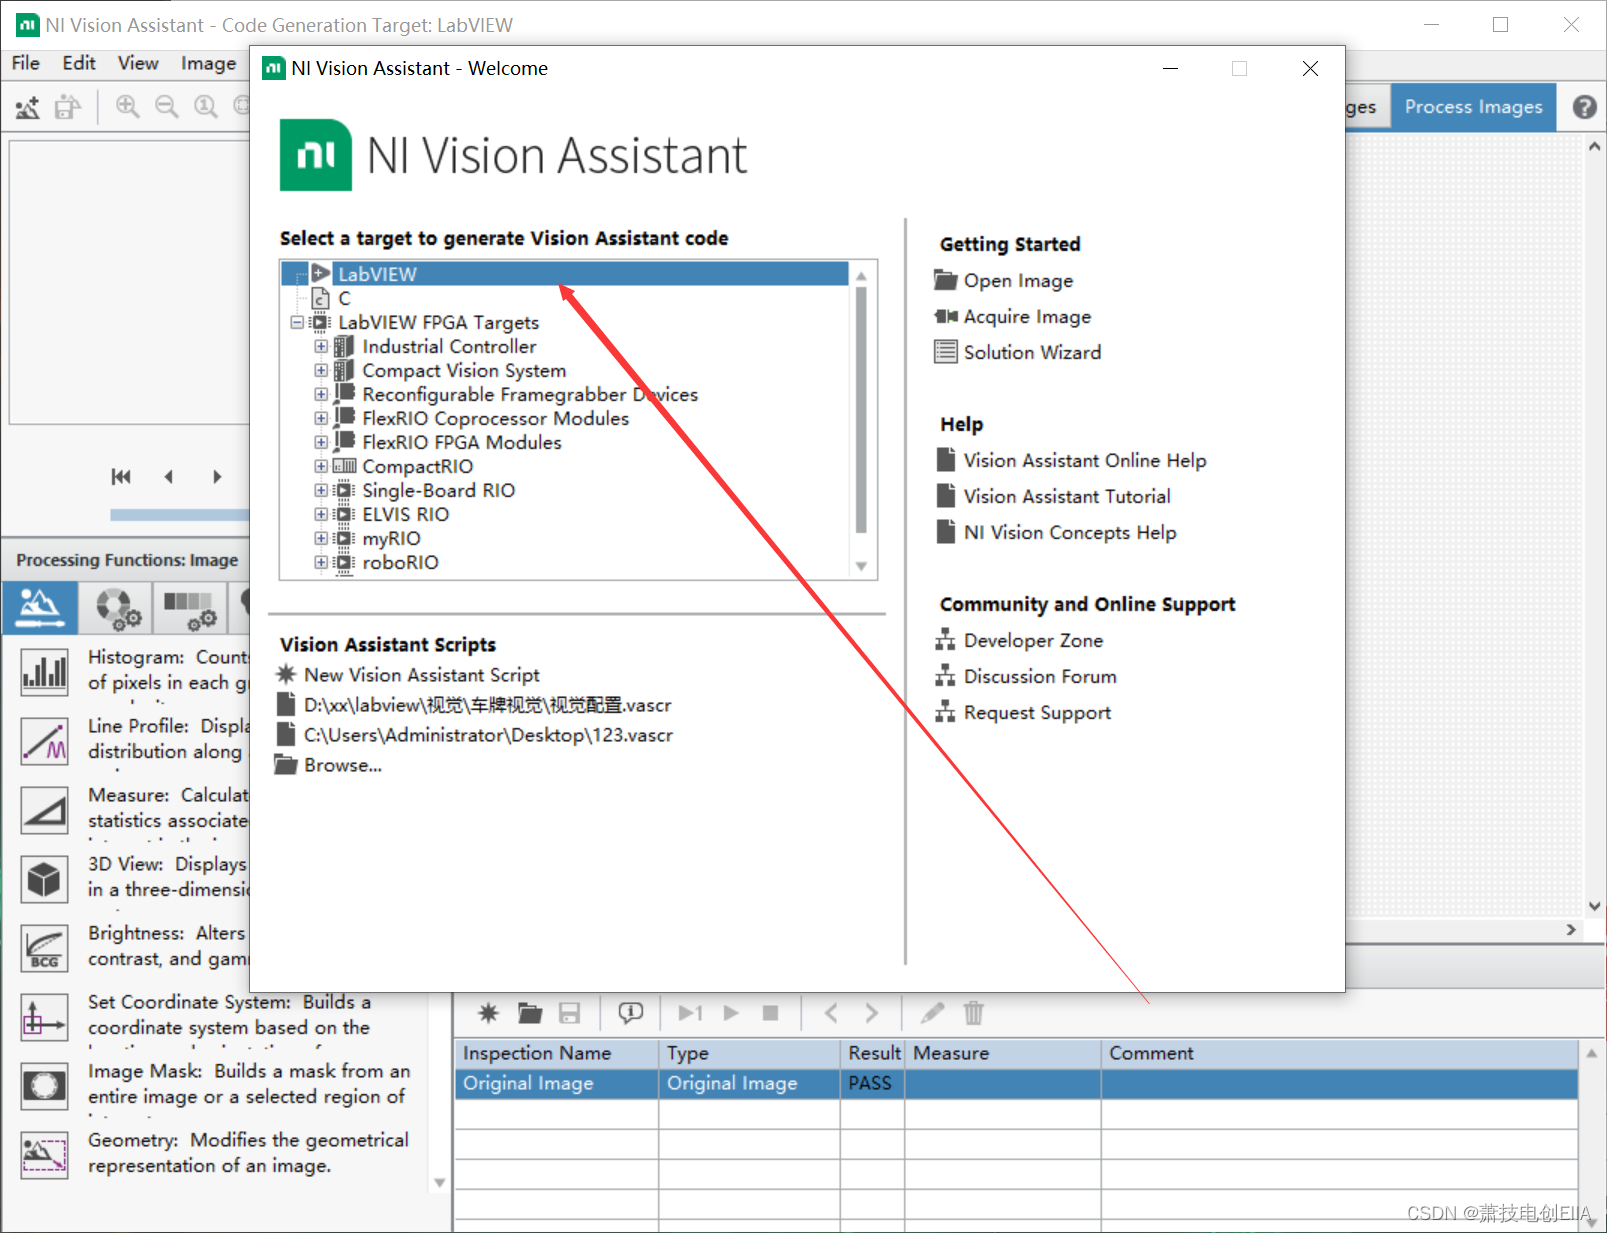Open Vision Assistant Online Help
This screenshot has width=1607, height=1233.
coord(1085,460)
